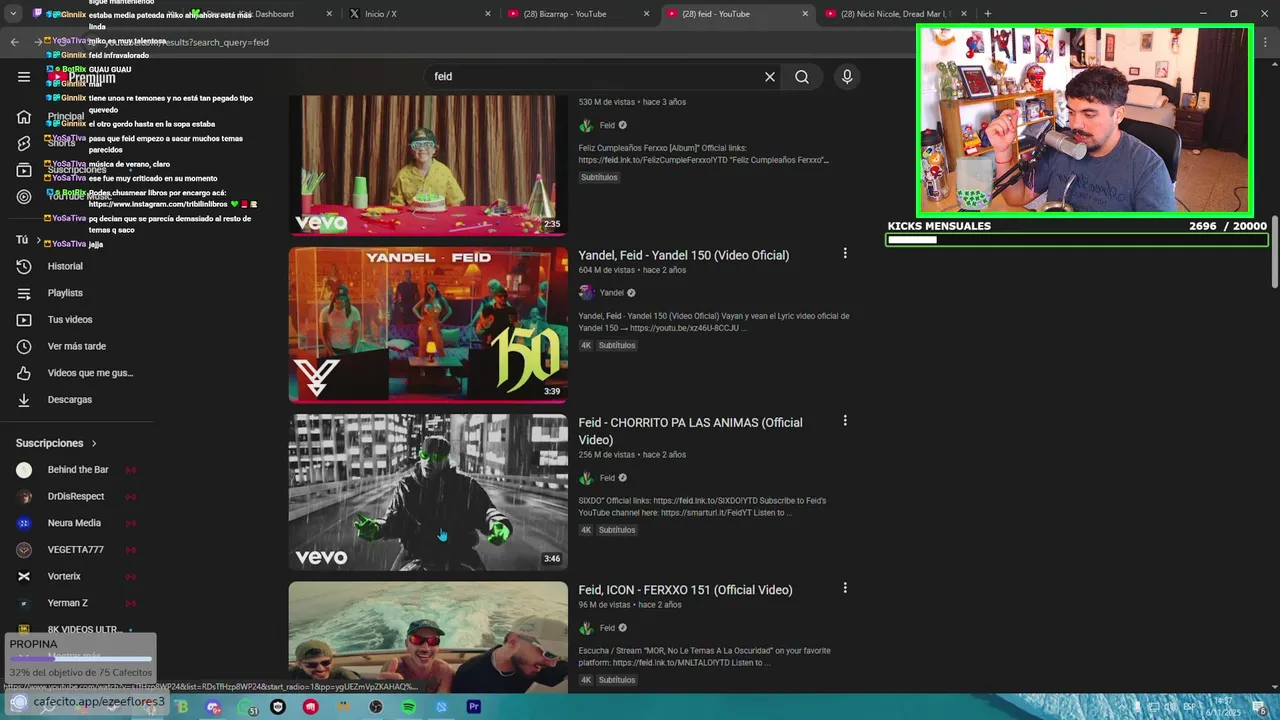Open the browser tab search dropdown
This screenshot has width=1280, height=720.
(x=13, y=14)
